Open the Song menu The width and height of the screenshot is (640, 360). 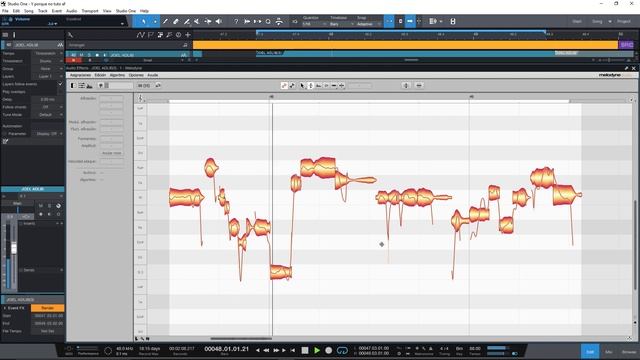pos(29,11)
